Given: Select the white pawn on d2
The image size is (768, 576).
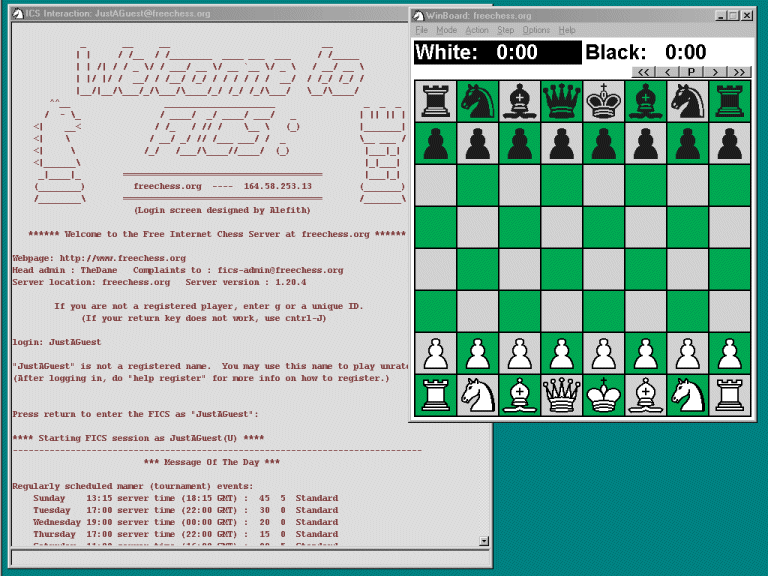Looking at the screenshot, I should [562, 353].
